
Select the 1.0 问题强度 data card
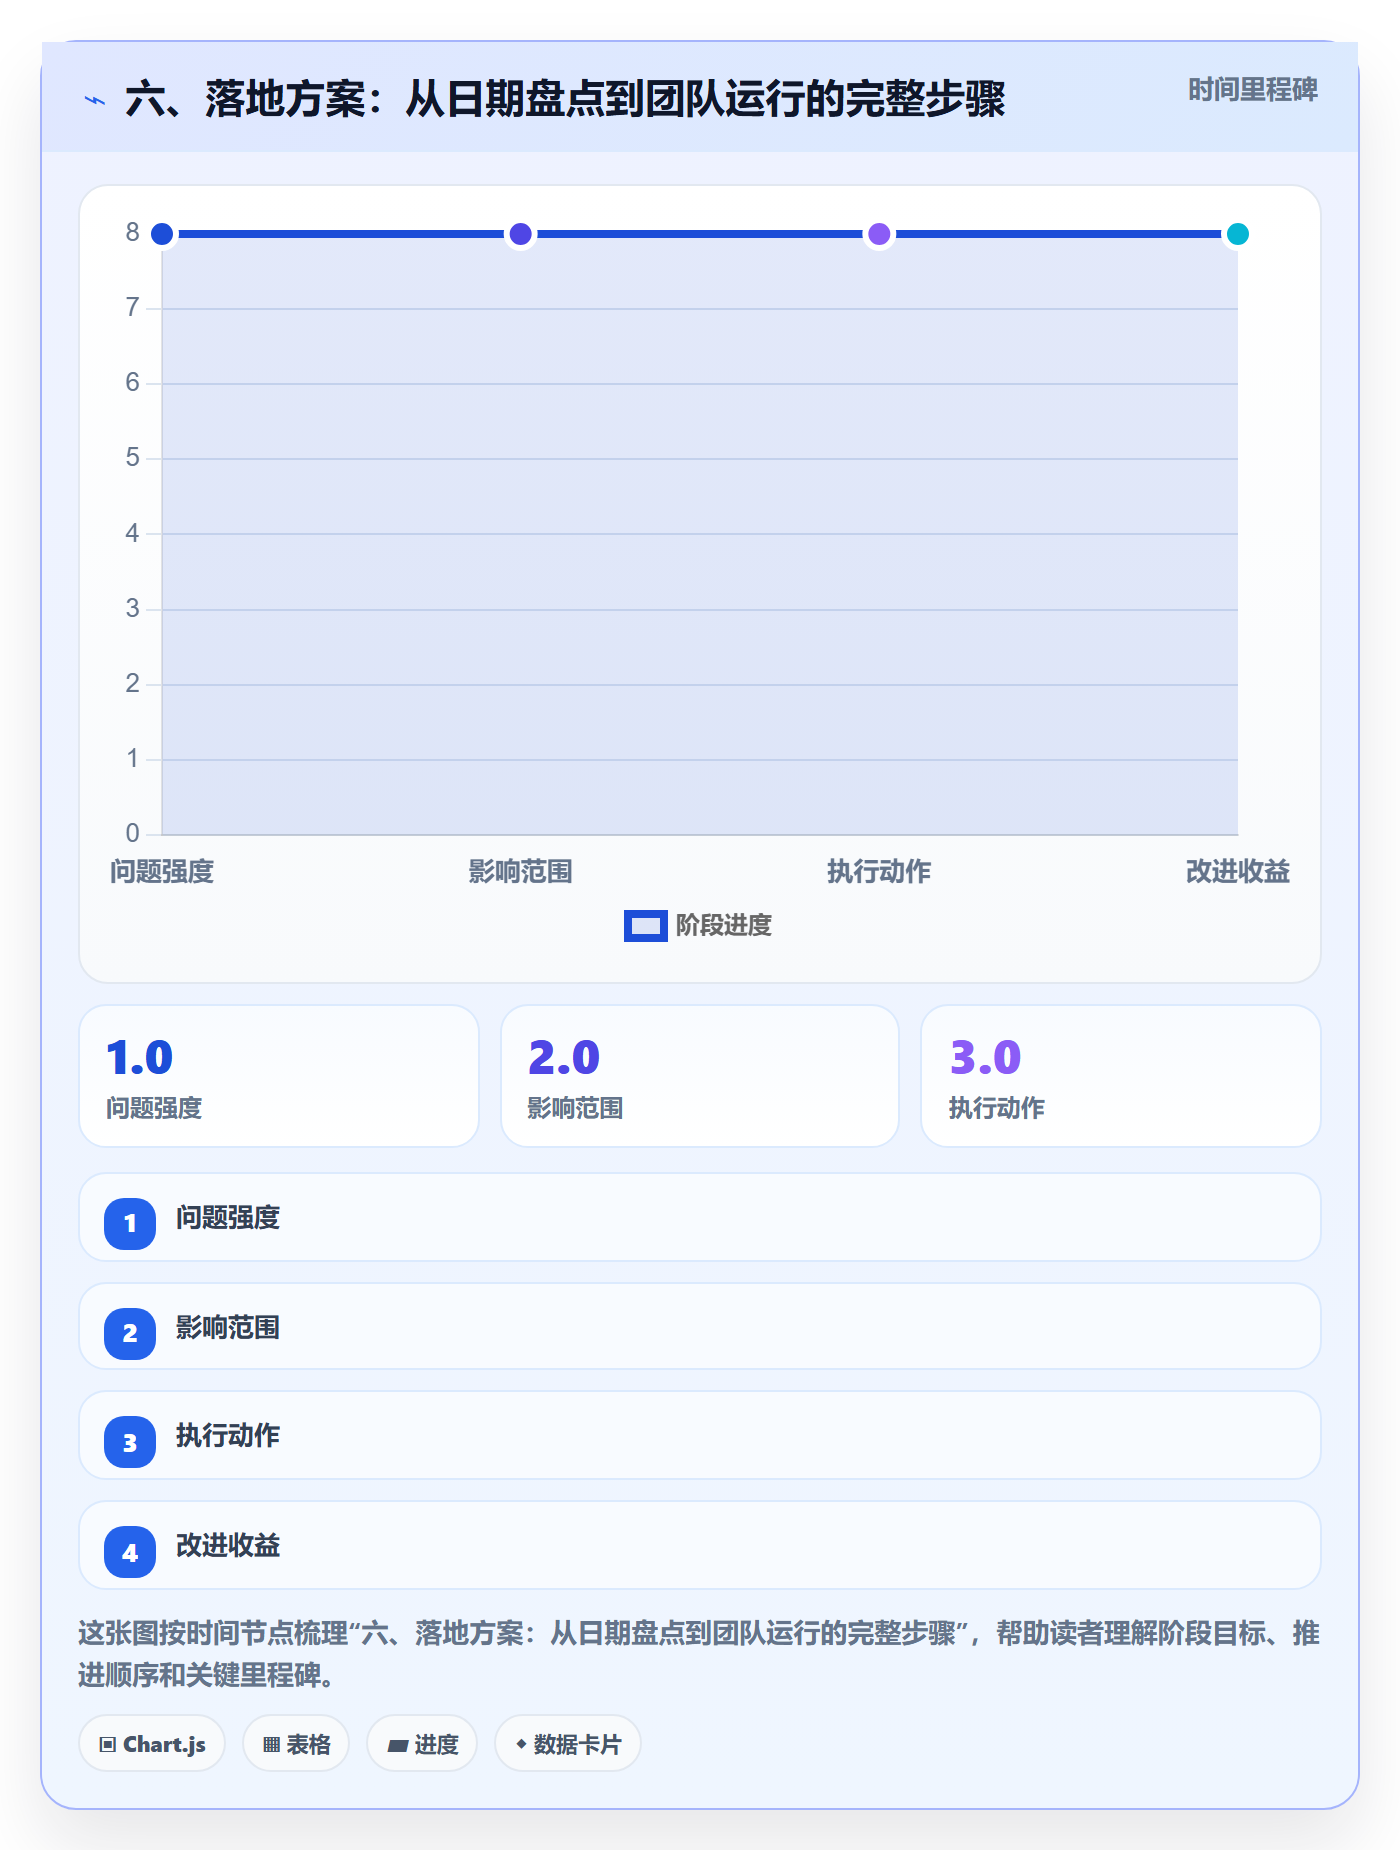point(279,1076)
